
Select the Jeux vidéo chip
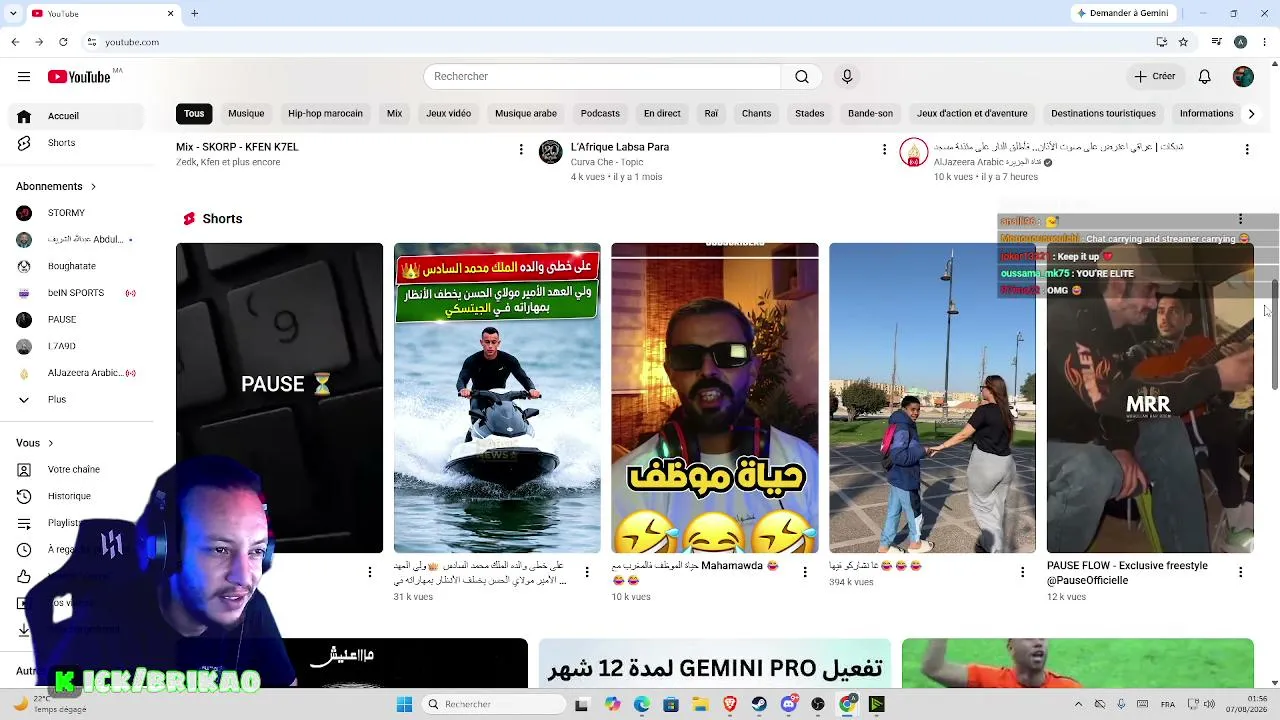pyautogui.click(x=448, y=114)
